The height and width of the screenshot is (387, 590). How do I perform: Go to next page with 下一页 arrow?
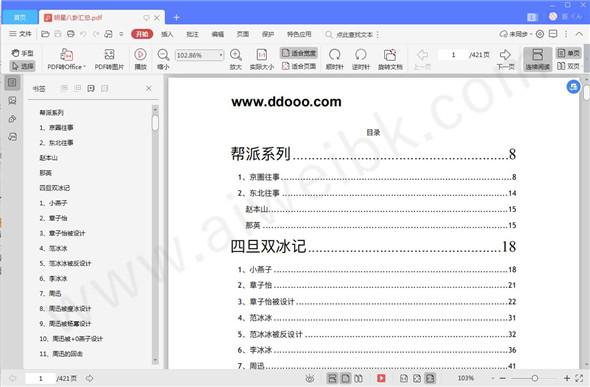point(505,55)
